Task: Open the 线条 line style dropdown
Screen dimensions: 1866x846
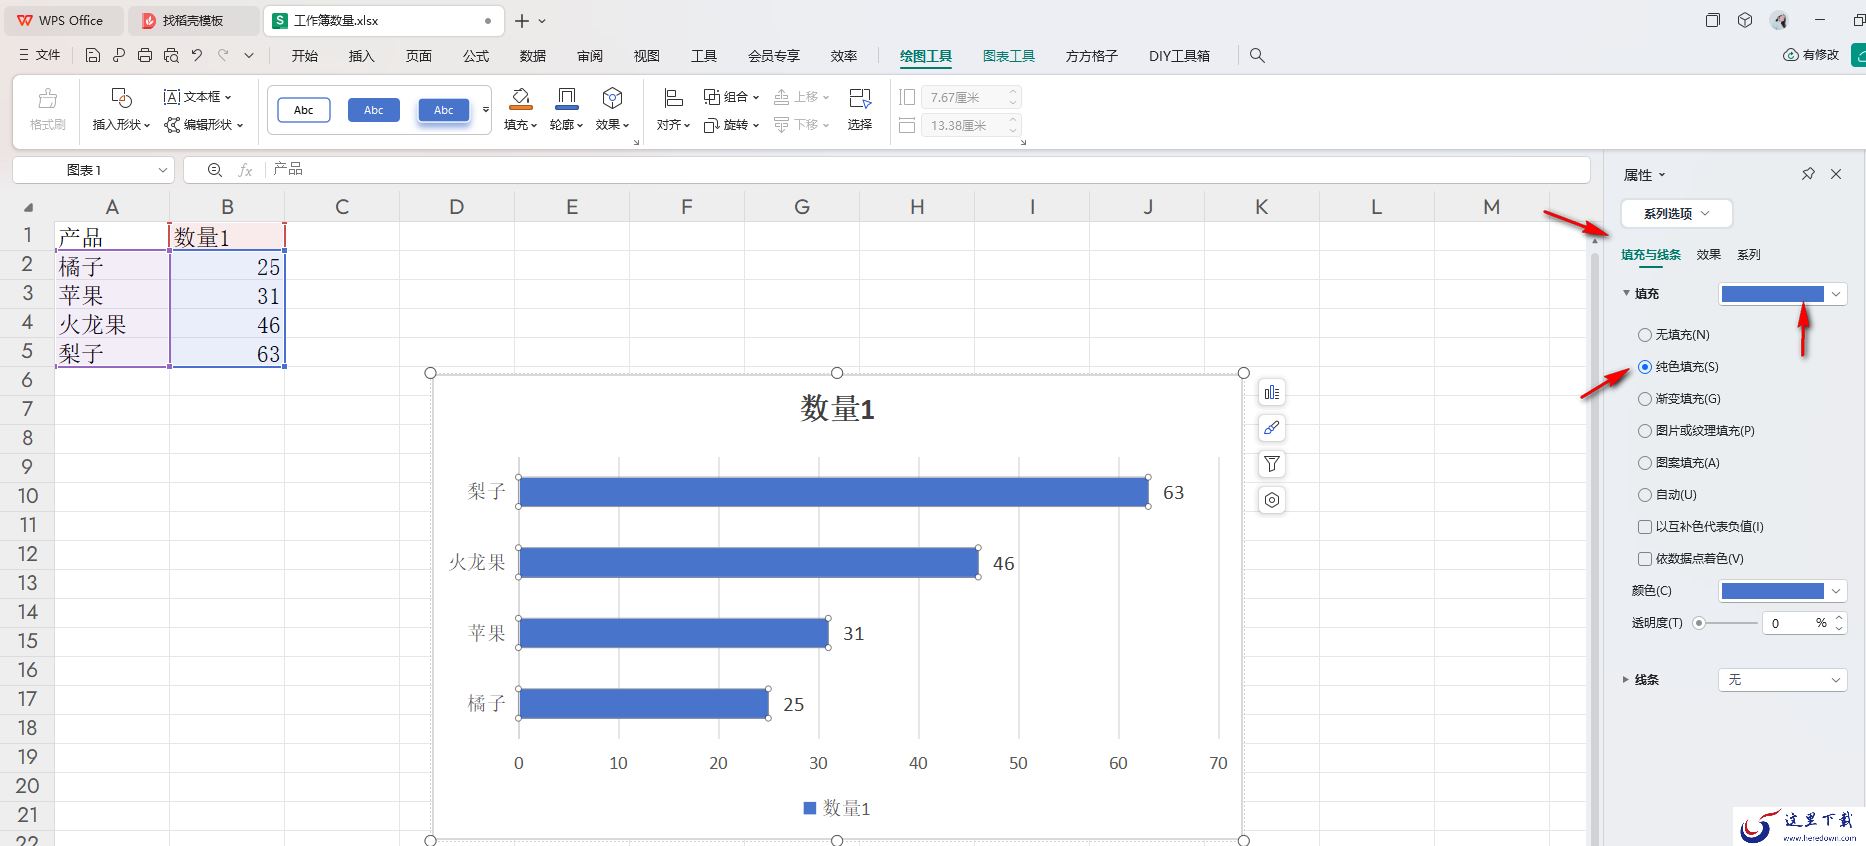Action: tap(1782, 680)
